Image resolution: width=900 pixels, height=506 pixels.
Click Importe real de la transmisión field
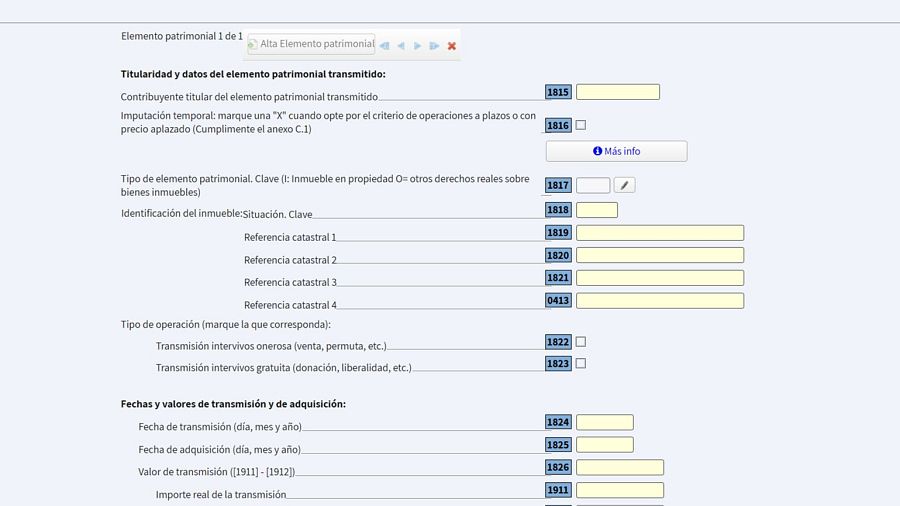click(x=619, y=490)
